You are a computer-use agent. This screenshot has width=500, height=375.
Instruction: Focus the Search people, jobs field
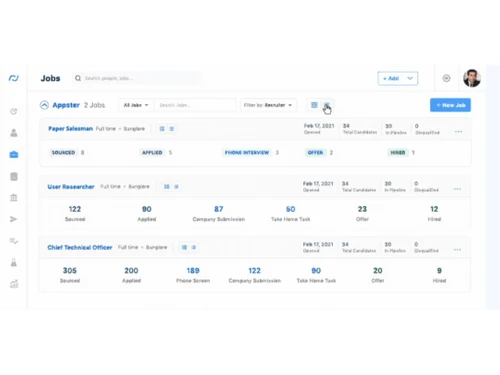[x=137, y=78]
